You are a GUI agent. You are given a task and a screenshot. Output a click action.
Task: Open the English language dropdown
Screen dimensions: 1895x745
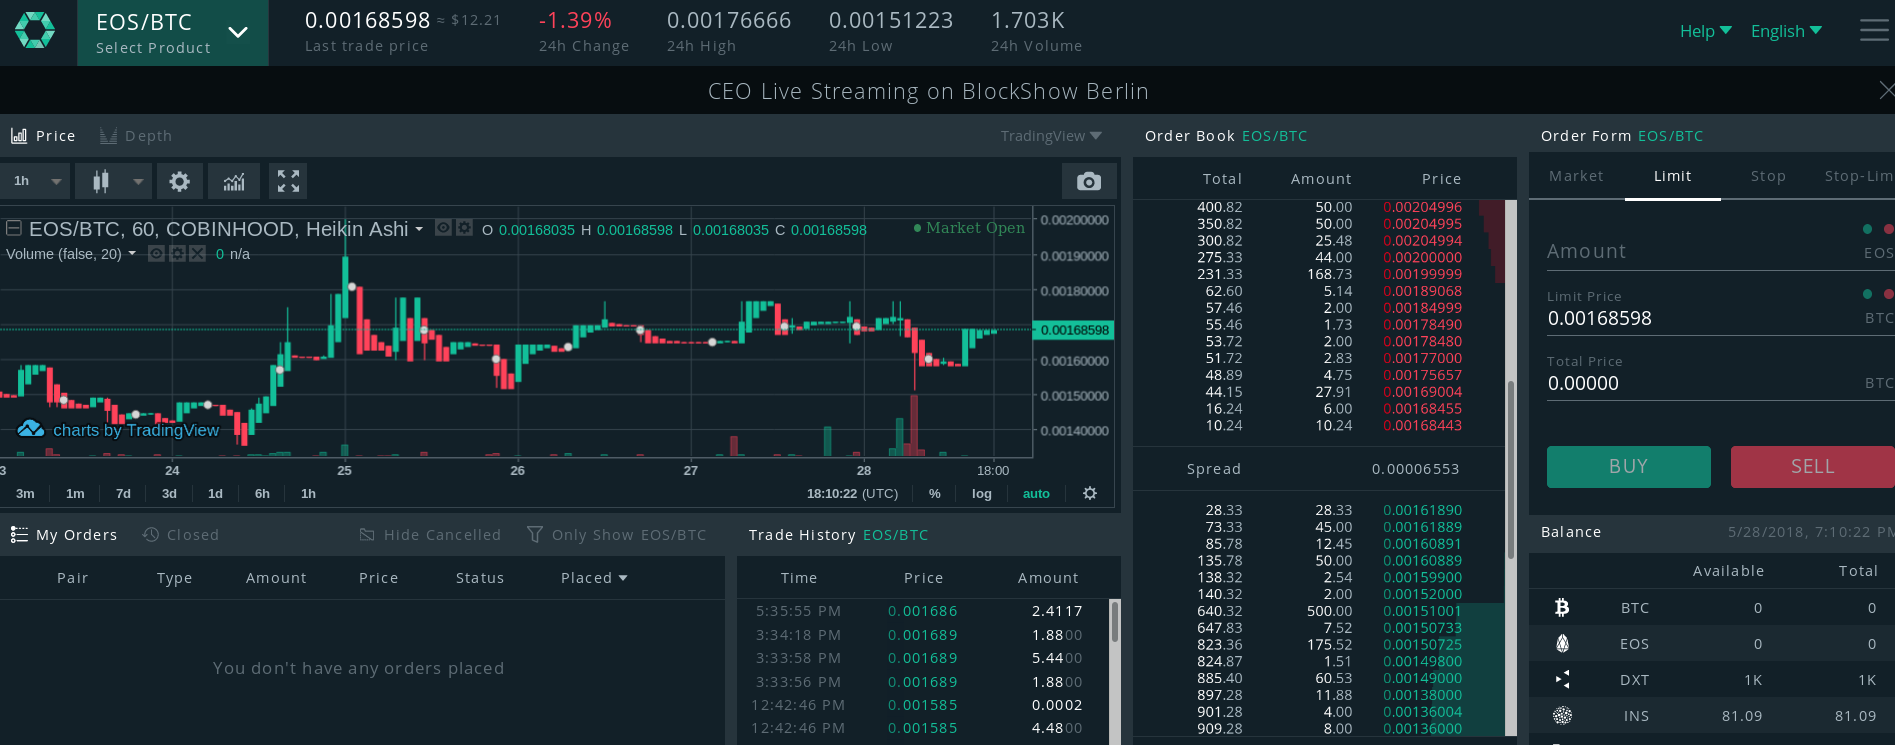(1786, 31)
